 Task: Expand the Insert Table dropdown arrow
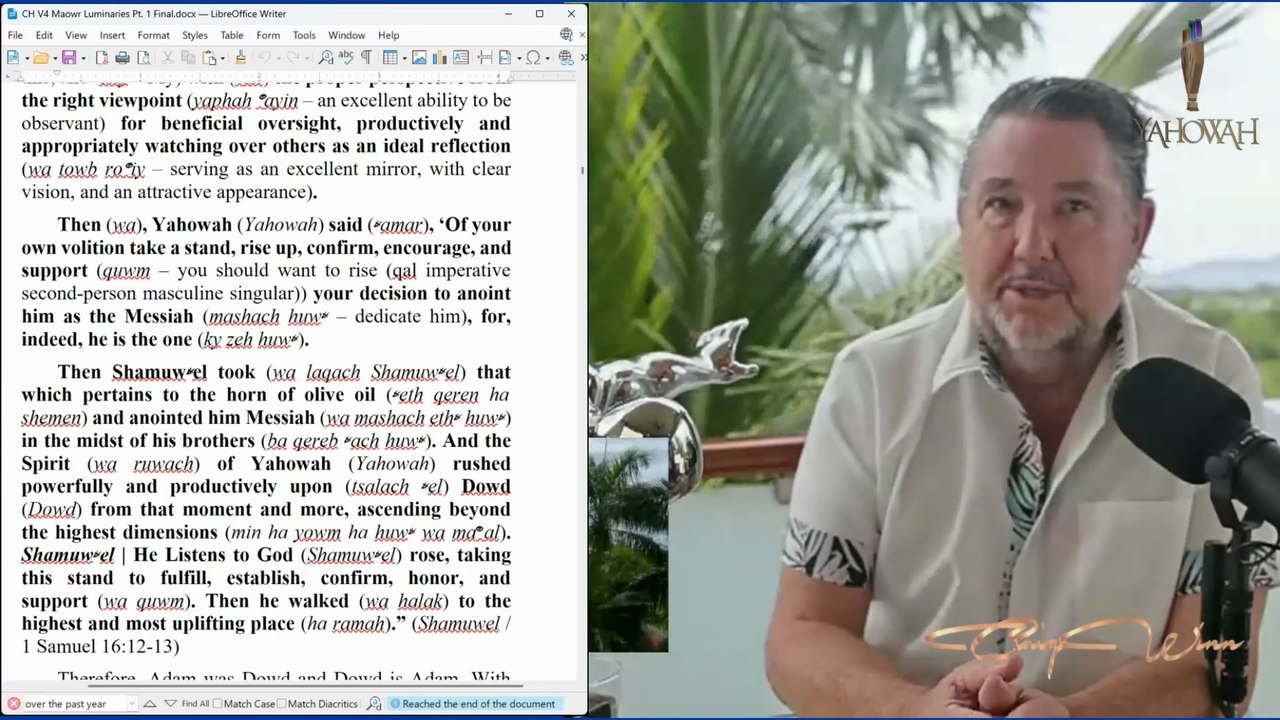coord(403,58)
